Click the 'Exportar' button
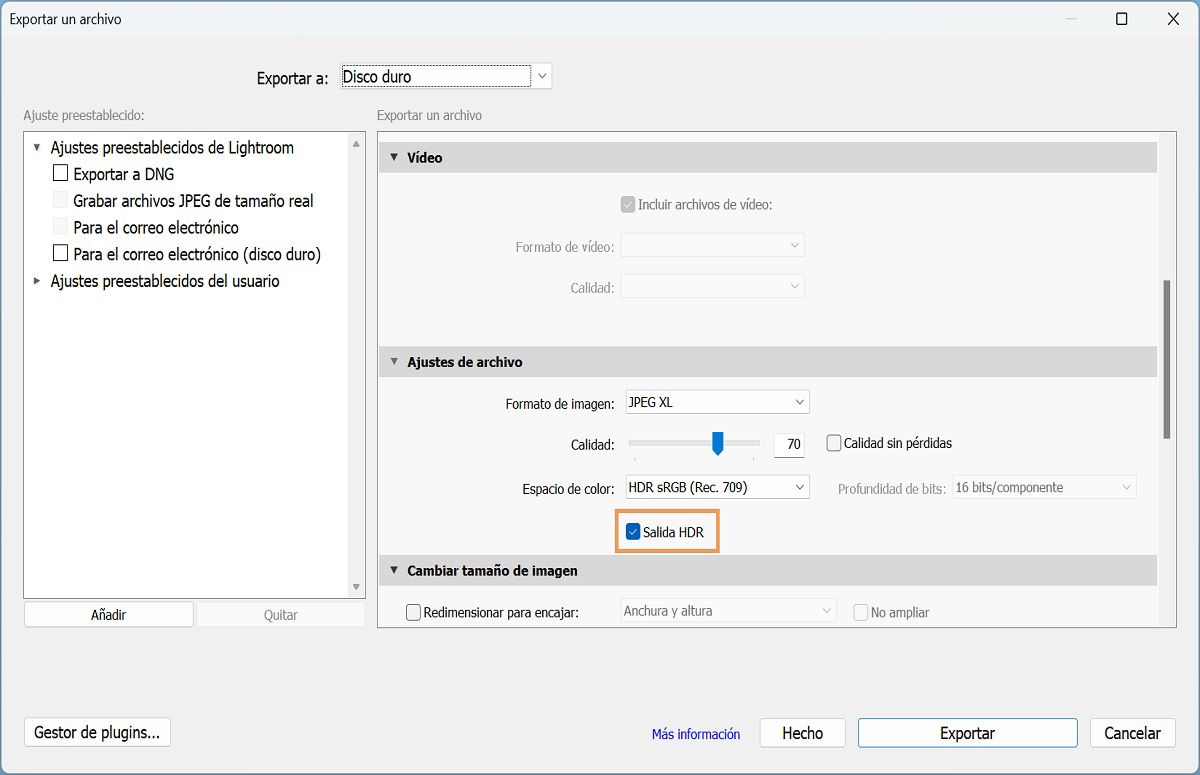Viewport: 1200px width, 775px height. click(x=966, y=732)
